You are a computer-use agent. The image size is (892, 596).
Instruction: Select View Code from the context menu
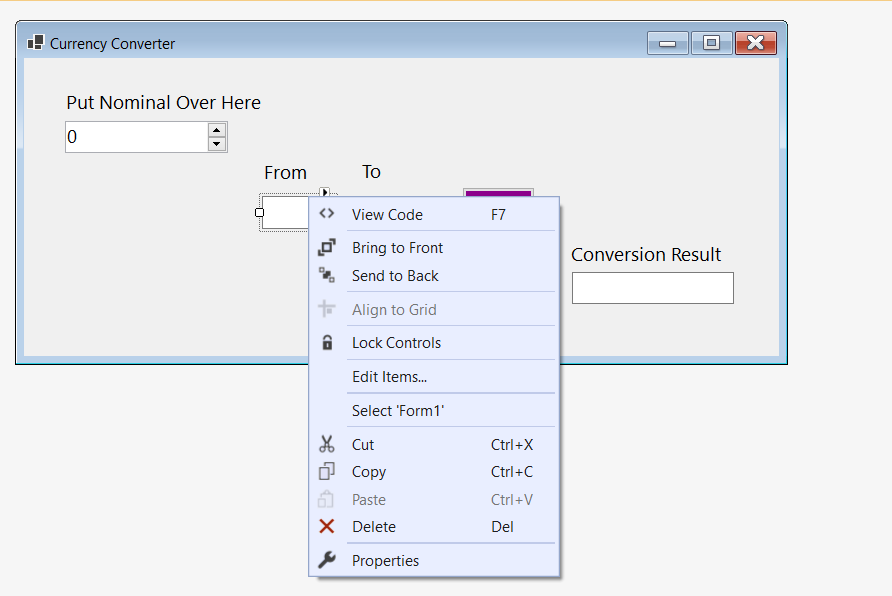coord(435,214)
